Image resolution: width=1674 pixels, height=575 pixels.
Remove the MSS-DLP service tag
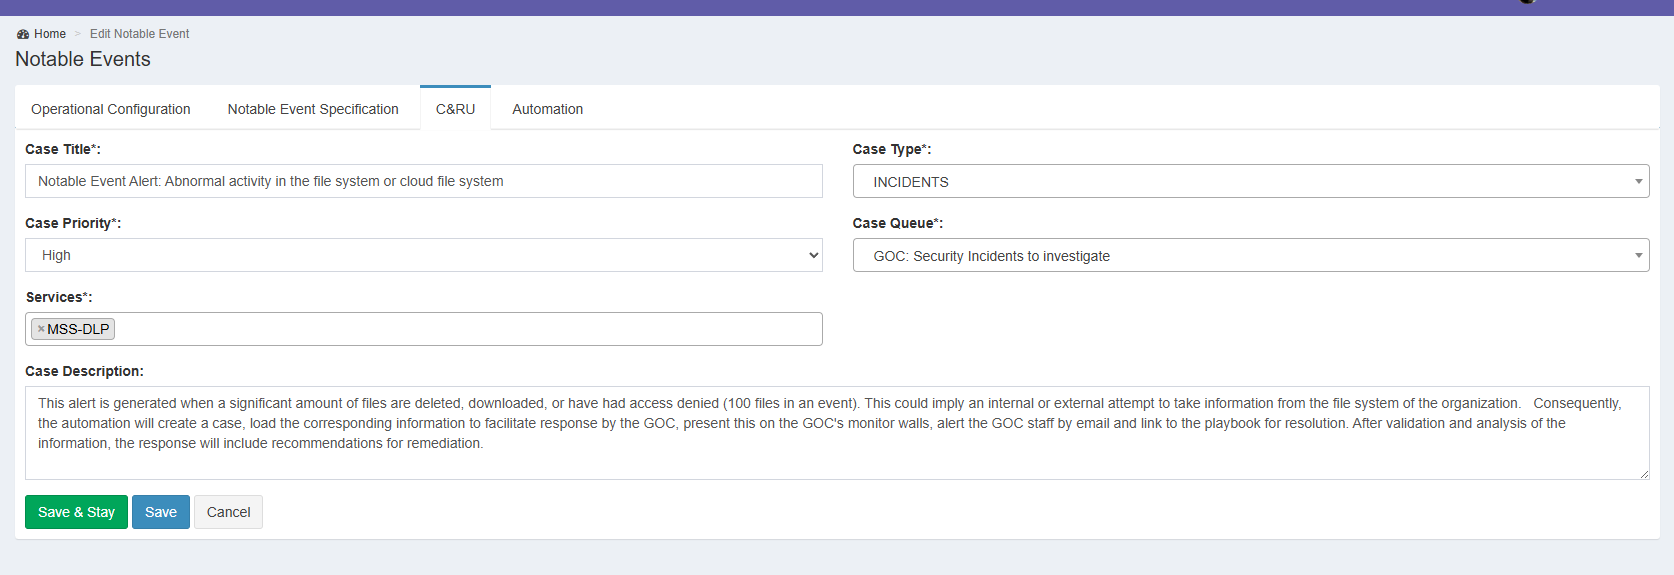pos(41,329)
